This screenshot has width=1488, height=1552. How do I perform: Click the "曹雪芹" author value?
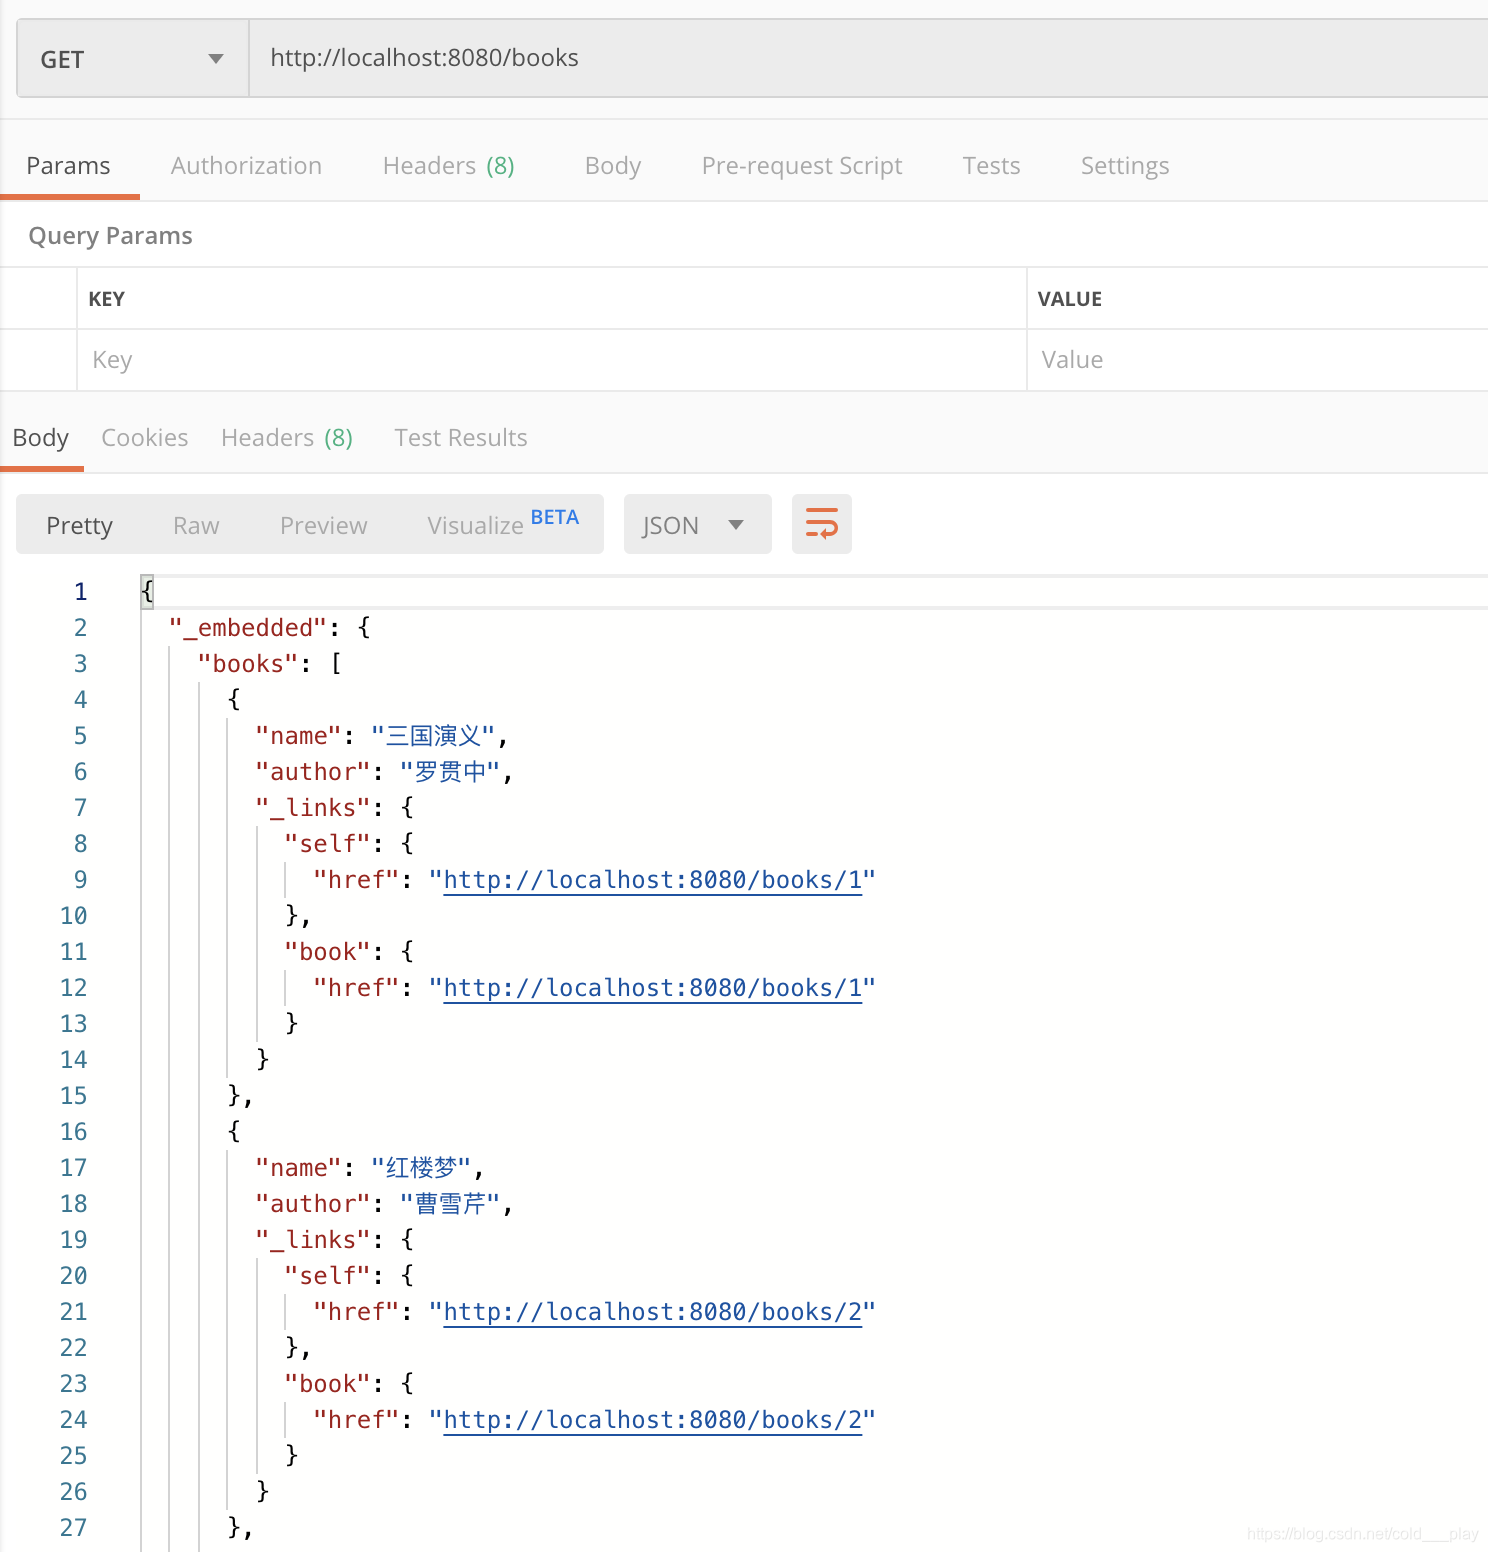(450, 1204)
